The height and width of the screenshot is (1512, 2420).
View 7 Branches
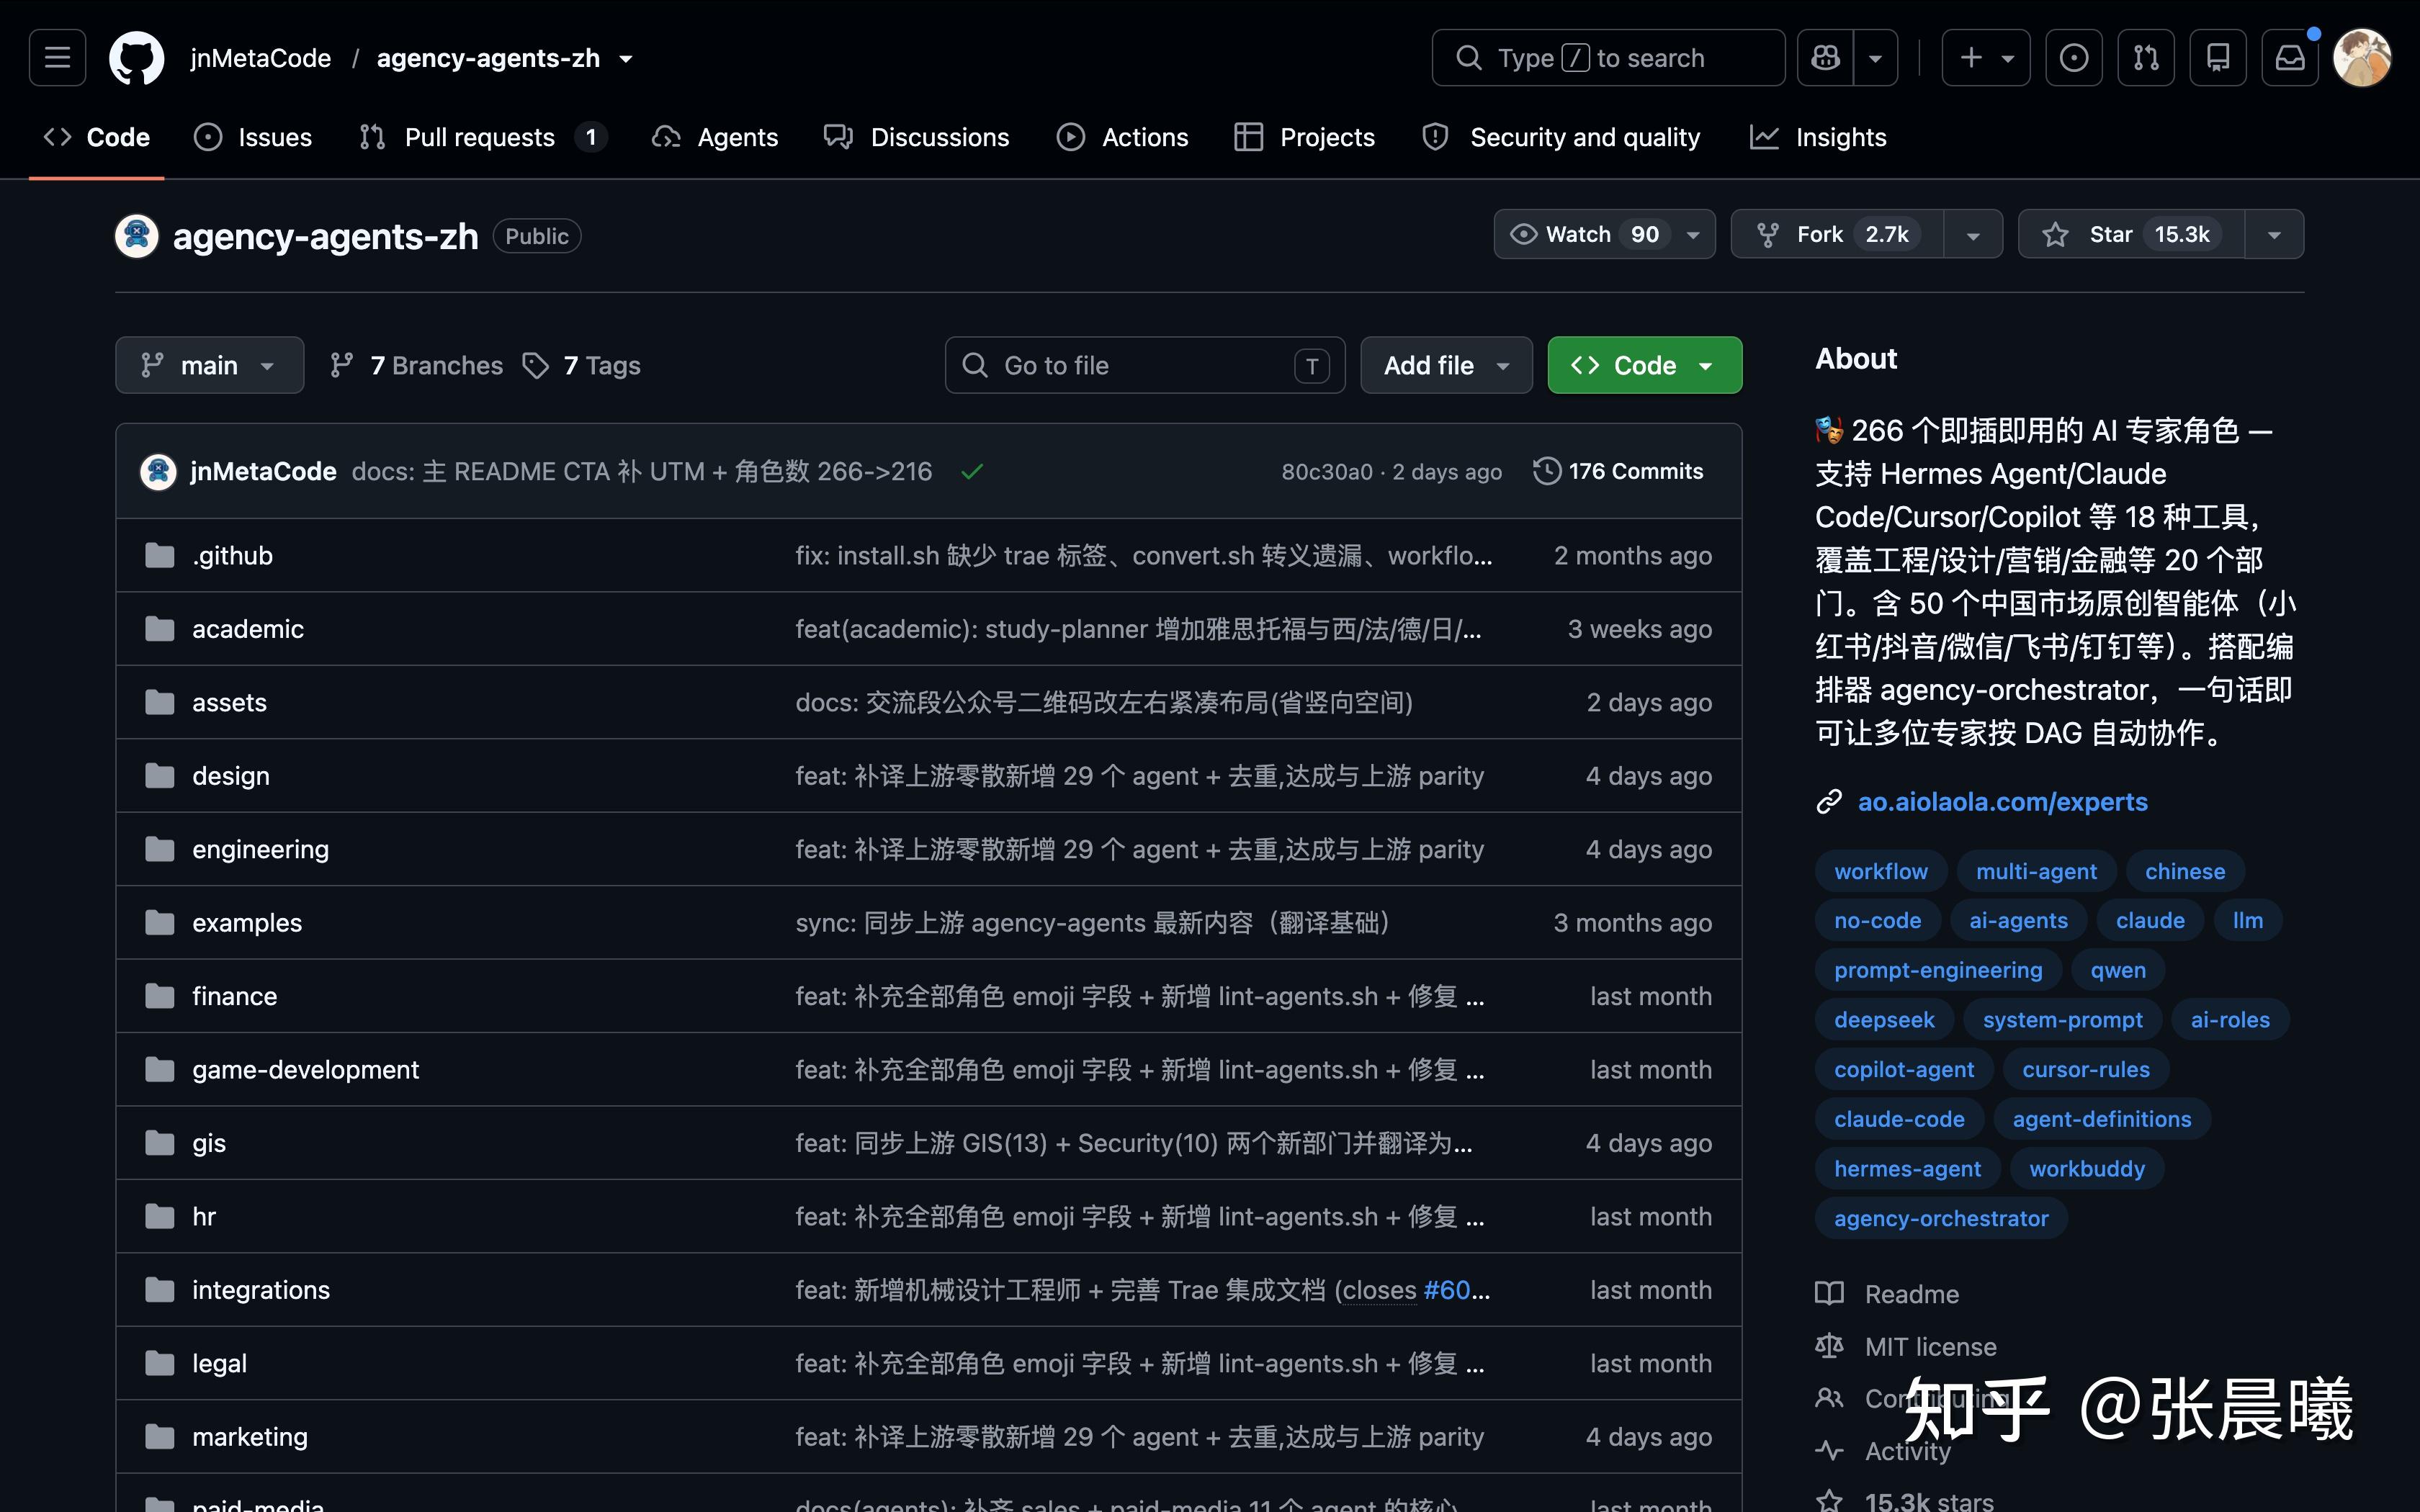click(x=417, y=365)
